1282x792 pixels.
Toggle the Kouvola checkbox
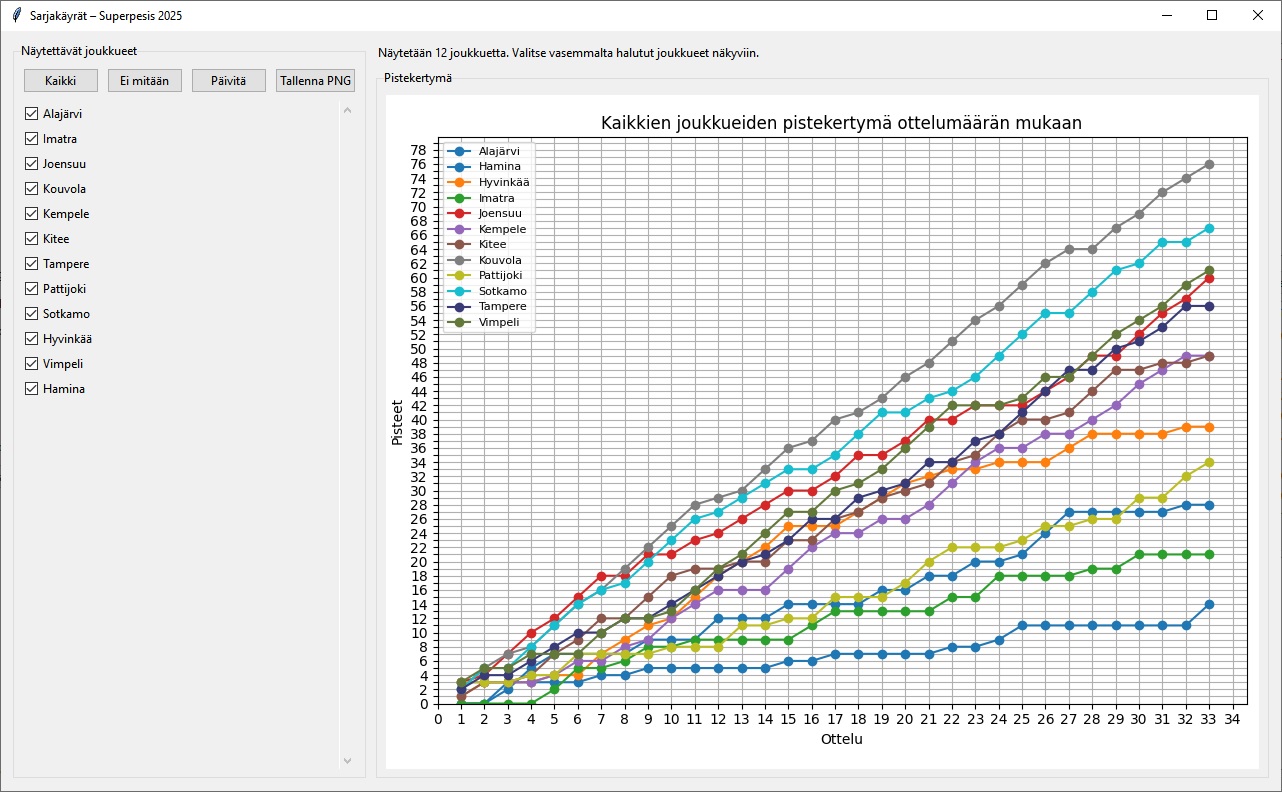tap(31, 189)
